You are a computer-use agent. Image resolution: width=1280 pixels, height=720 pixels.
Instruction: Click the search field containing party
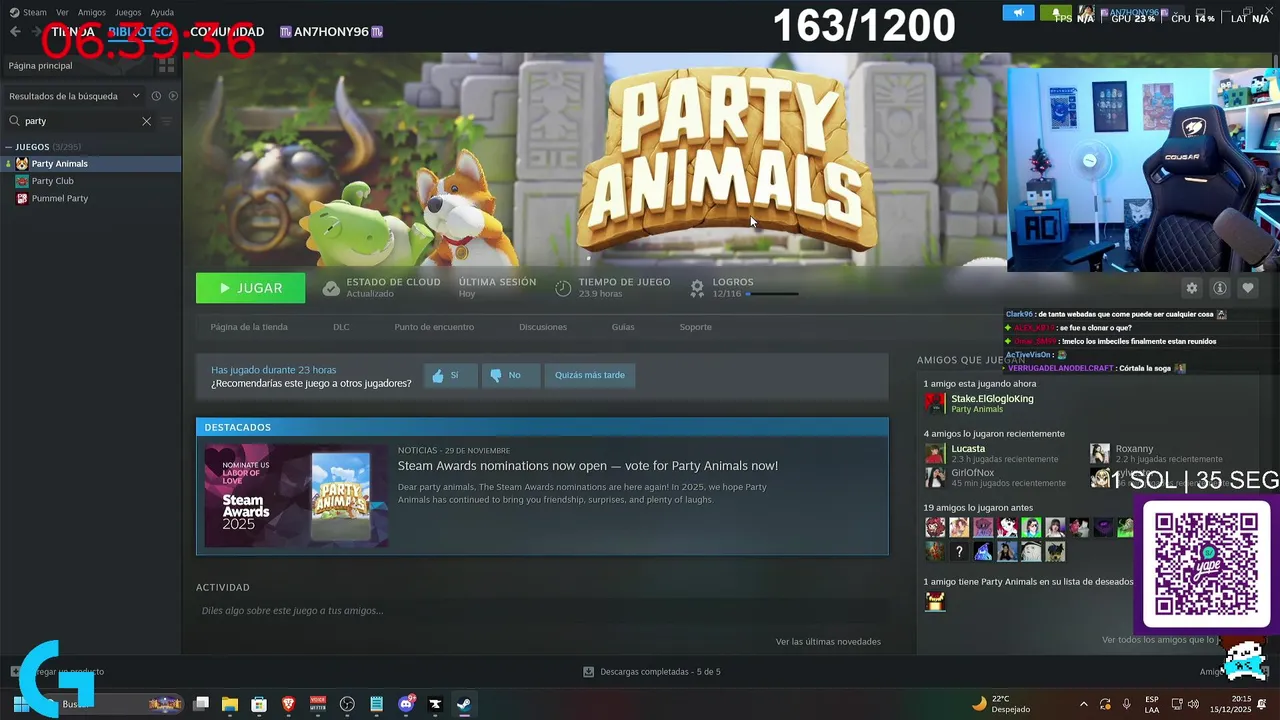click(80, 121)
